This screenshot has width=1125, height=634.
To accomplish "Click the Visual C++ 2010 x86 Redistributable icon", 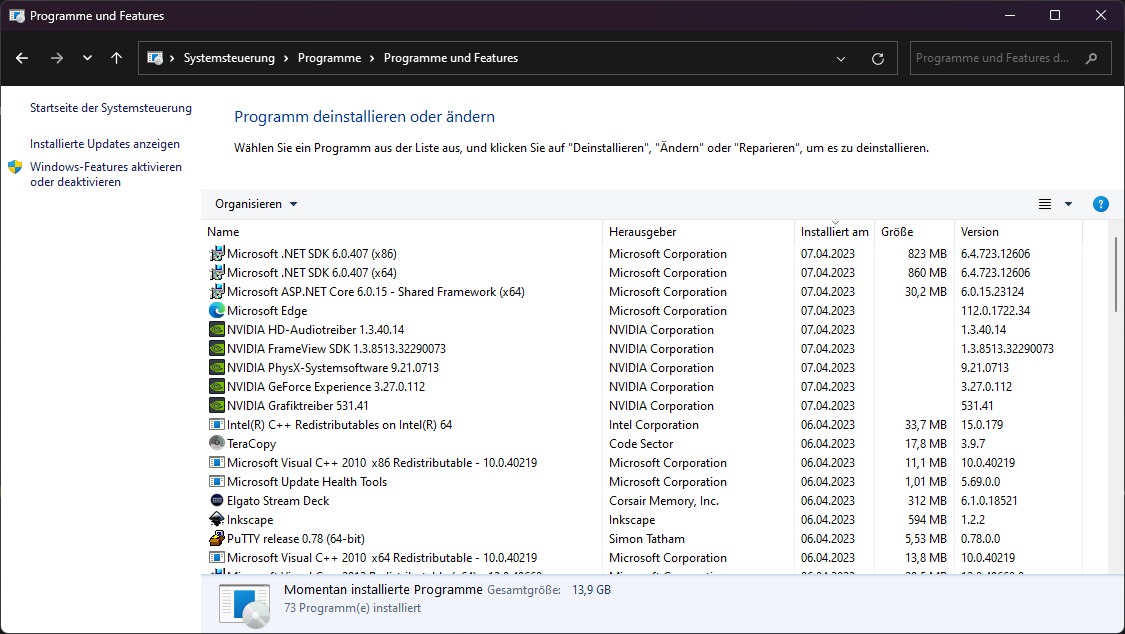I will click(x=217, y=463).
